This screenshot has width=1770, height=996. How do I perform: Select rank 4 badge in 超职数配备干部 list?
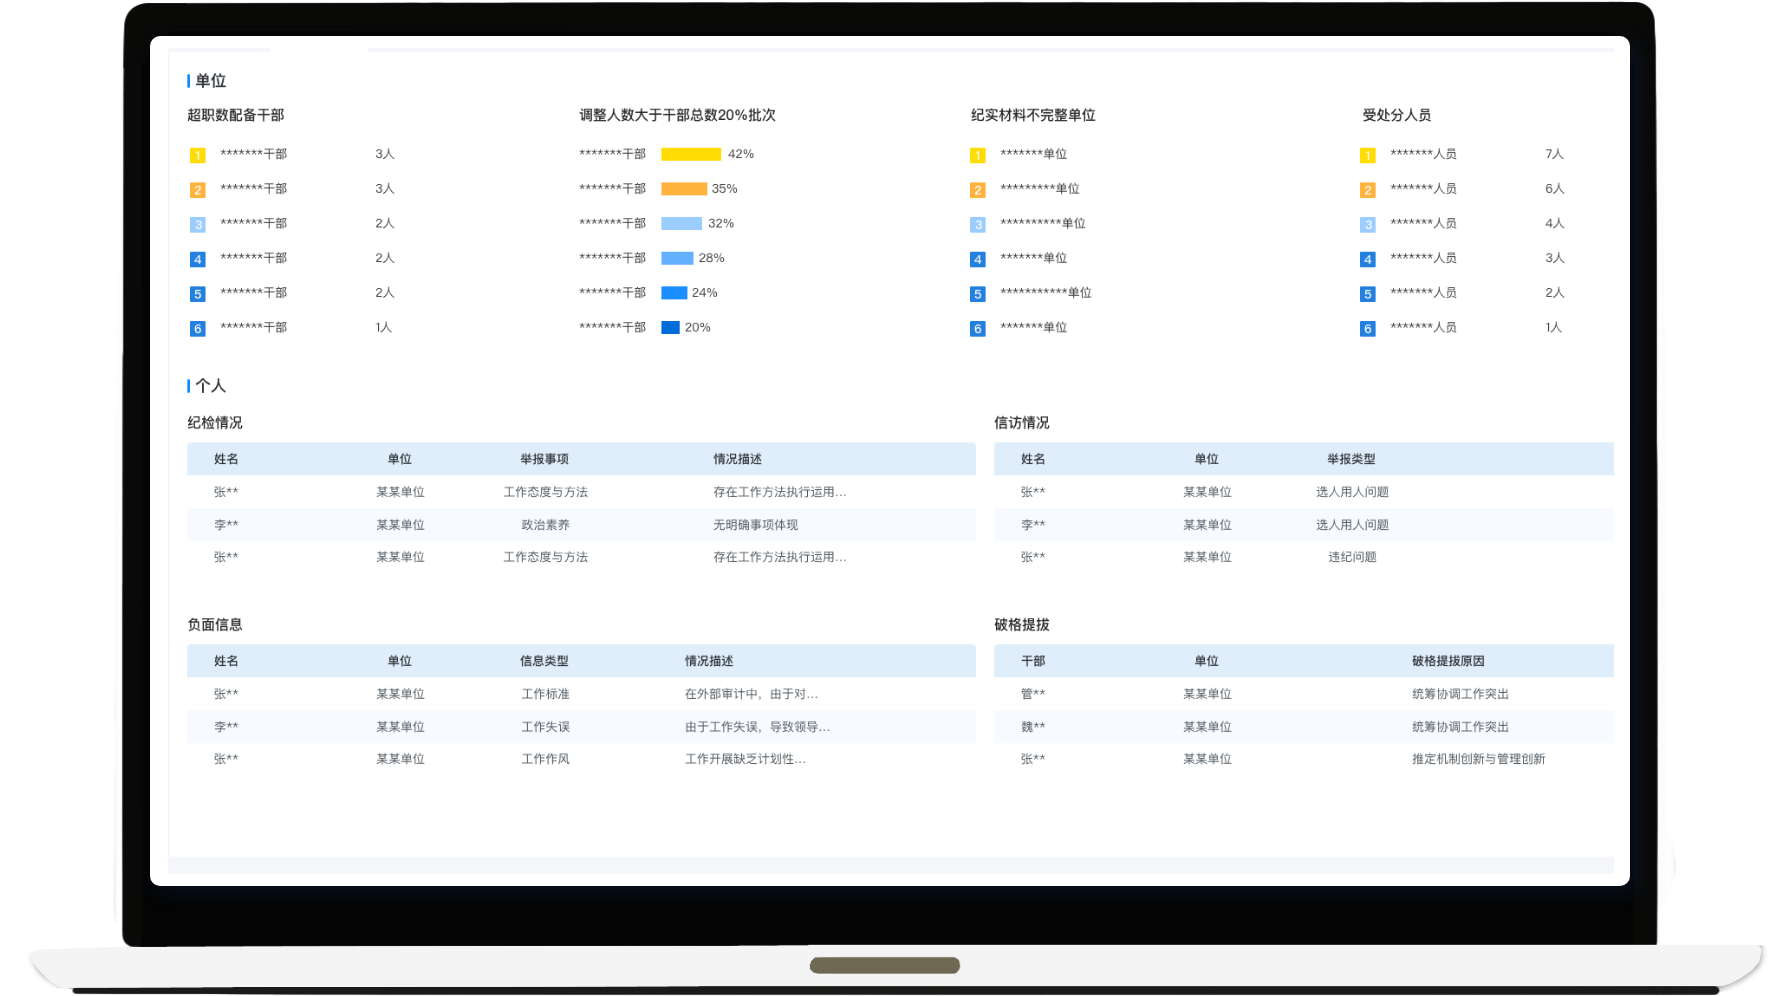tap(198, 259)
